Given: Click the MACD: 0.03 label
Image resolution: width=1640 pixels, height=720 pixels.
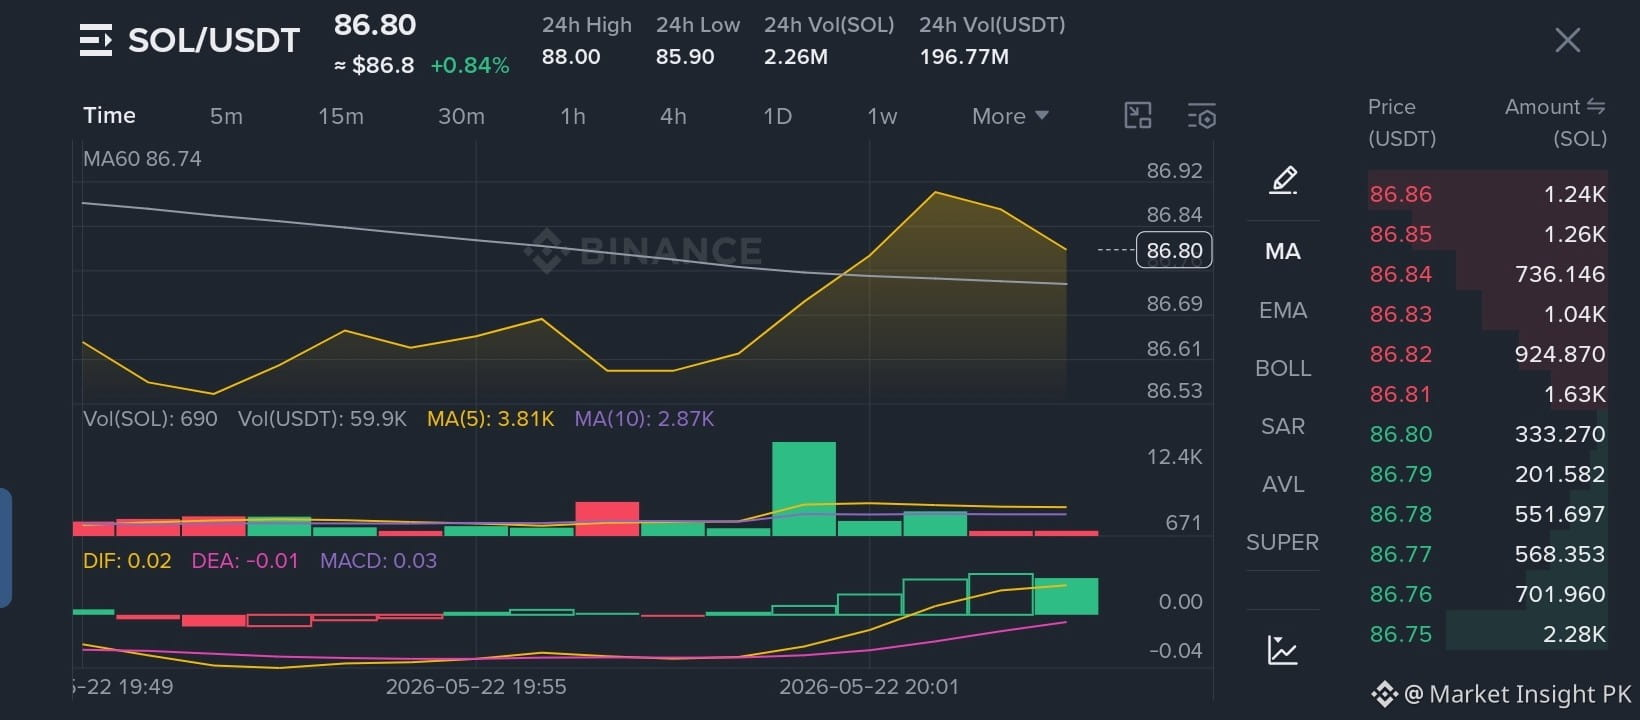Looking at the screenshot, I should click(x=378, y=561).
